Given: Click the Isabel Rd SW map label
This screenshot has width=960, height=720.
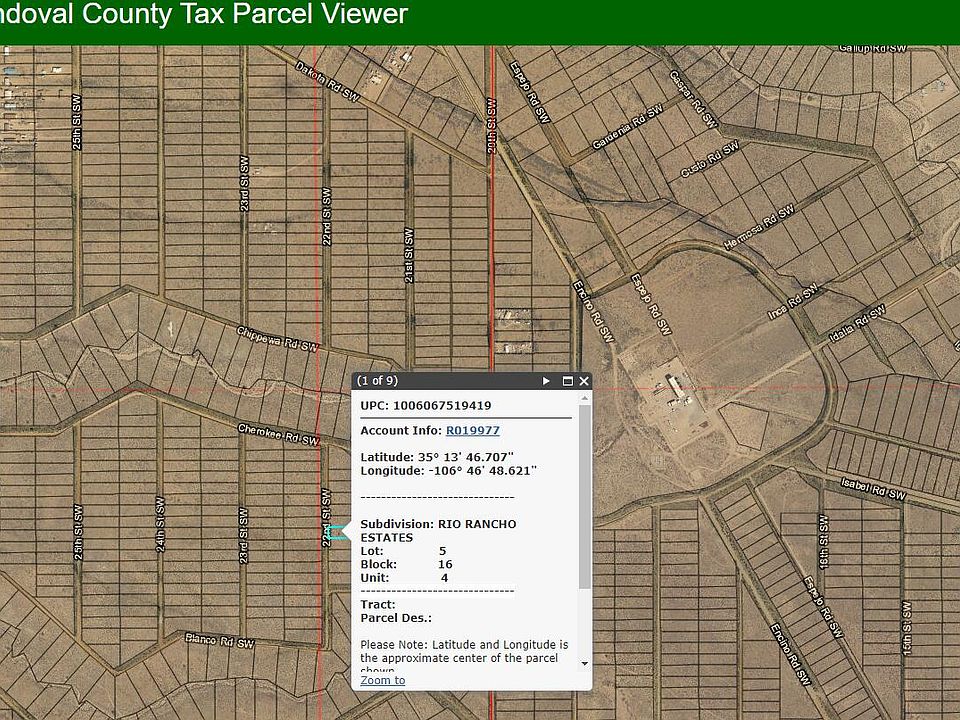Looking at the screenshot, I should (873, 489).
